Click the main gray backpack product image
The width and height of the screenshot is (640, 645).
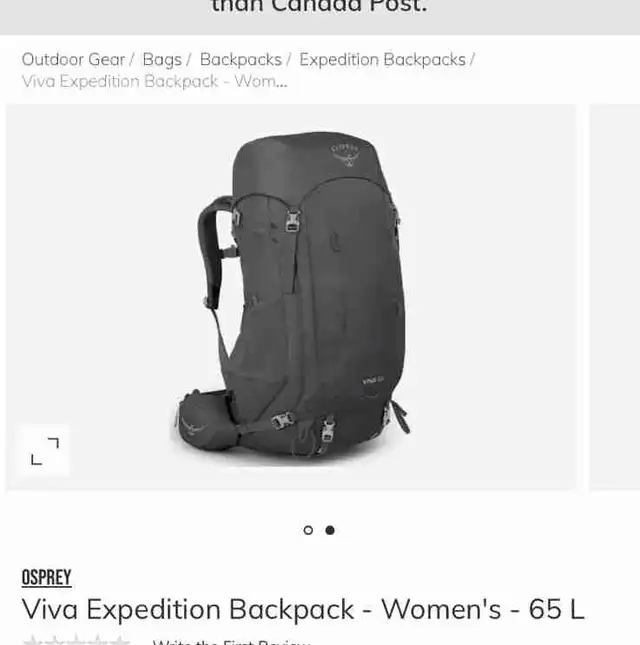point(291,297)
